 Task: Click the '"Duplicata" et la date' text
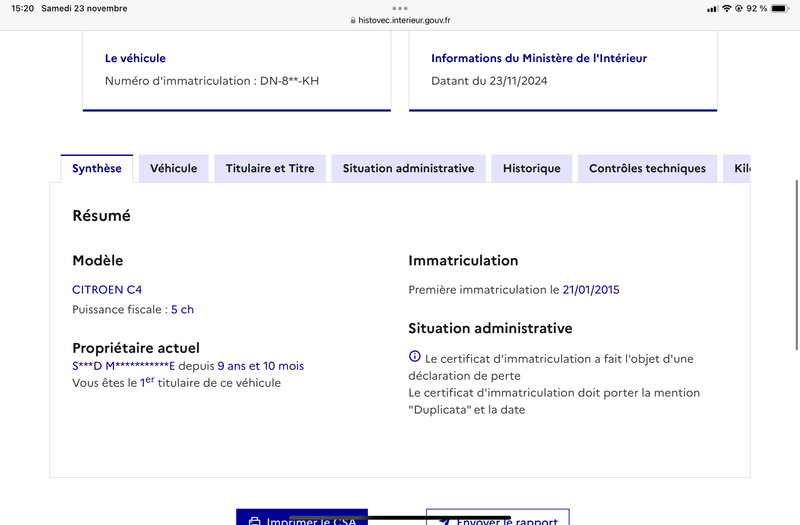pyautogui.click(x=467, y=410)
